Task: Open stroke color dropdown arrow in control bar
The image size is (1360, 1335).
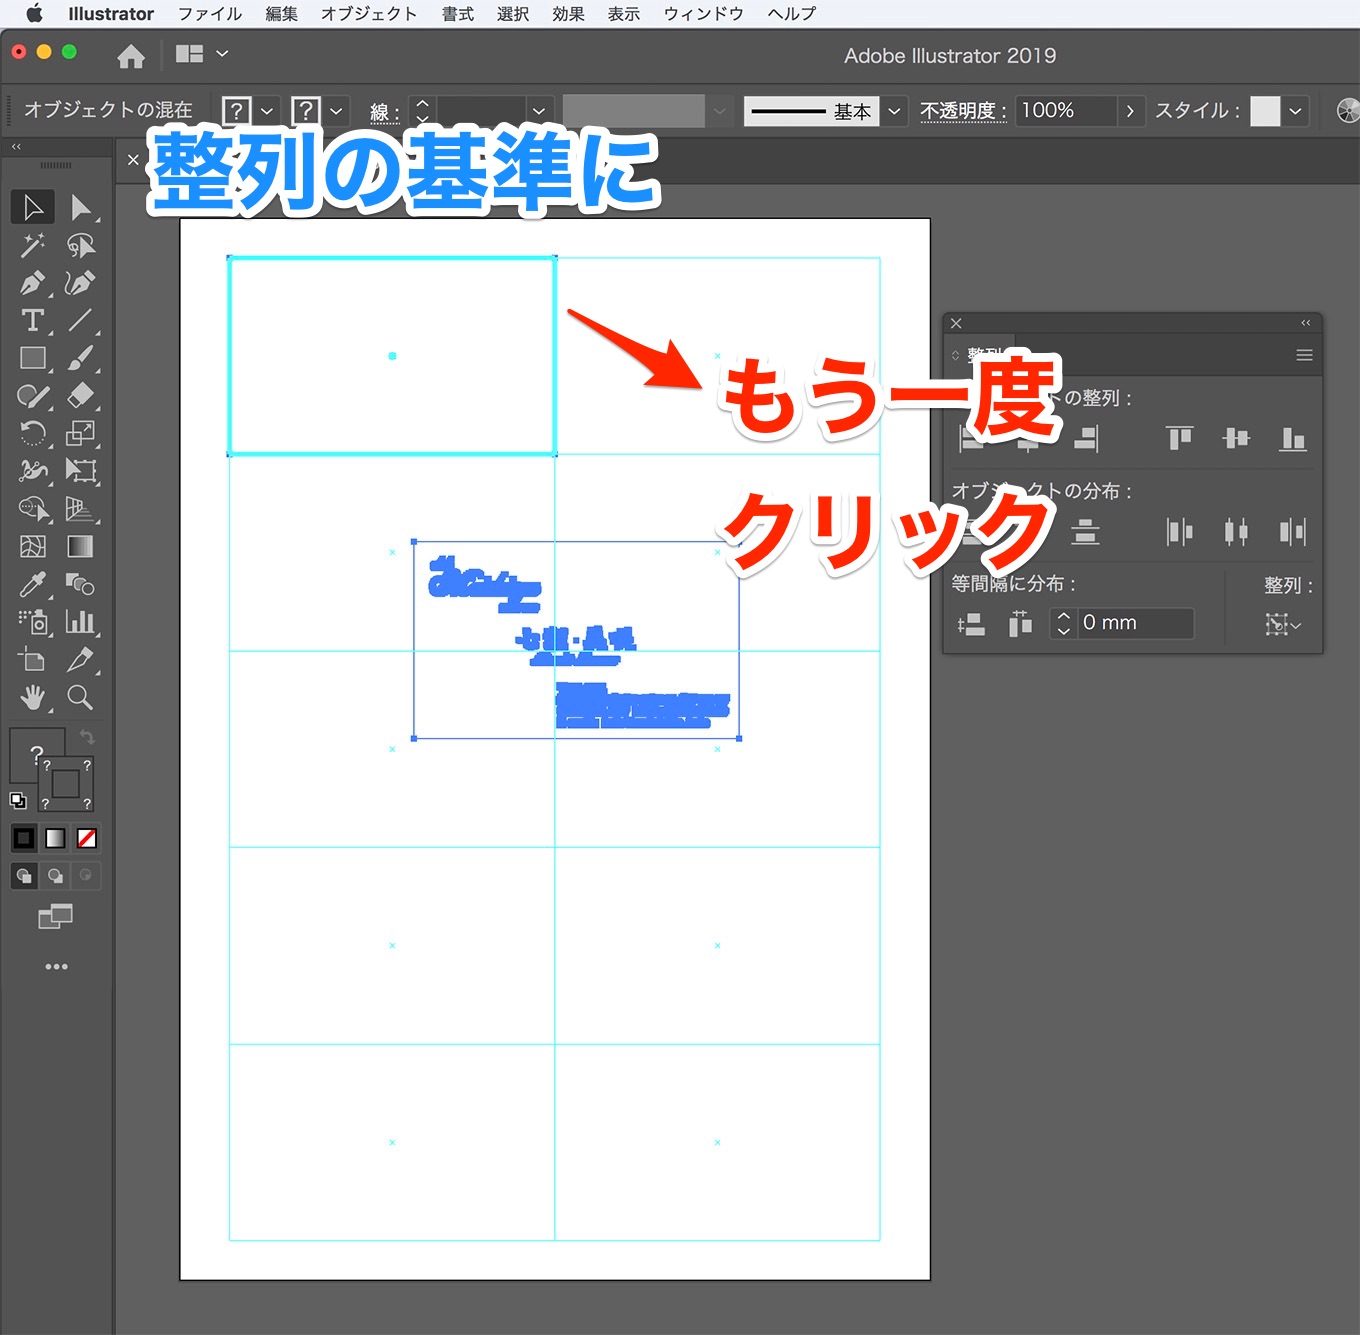Action: (336, 111)
